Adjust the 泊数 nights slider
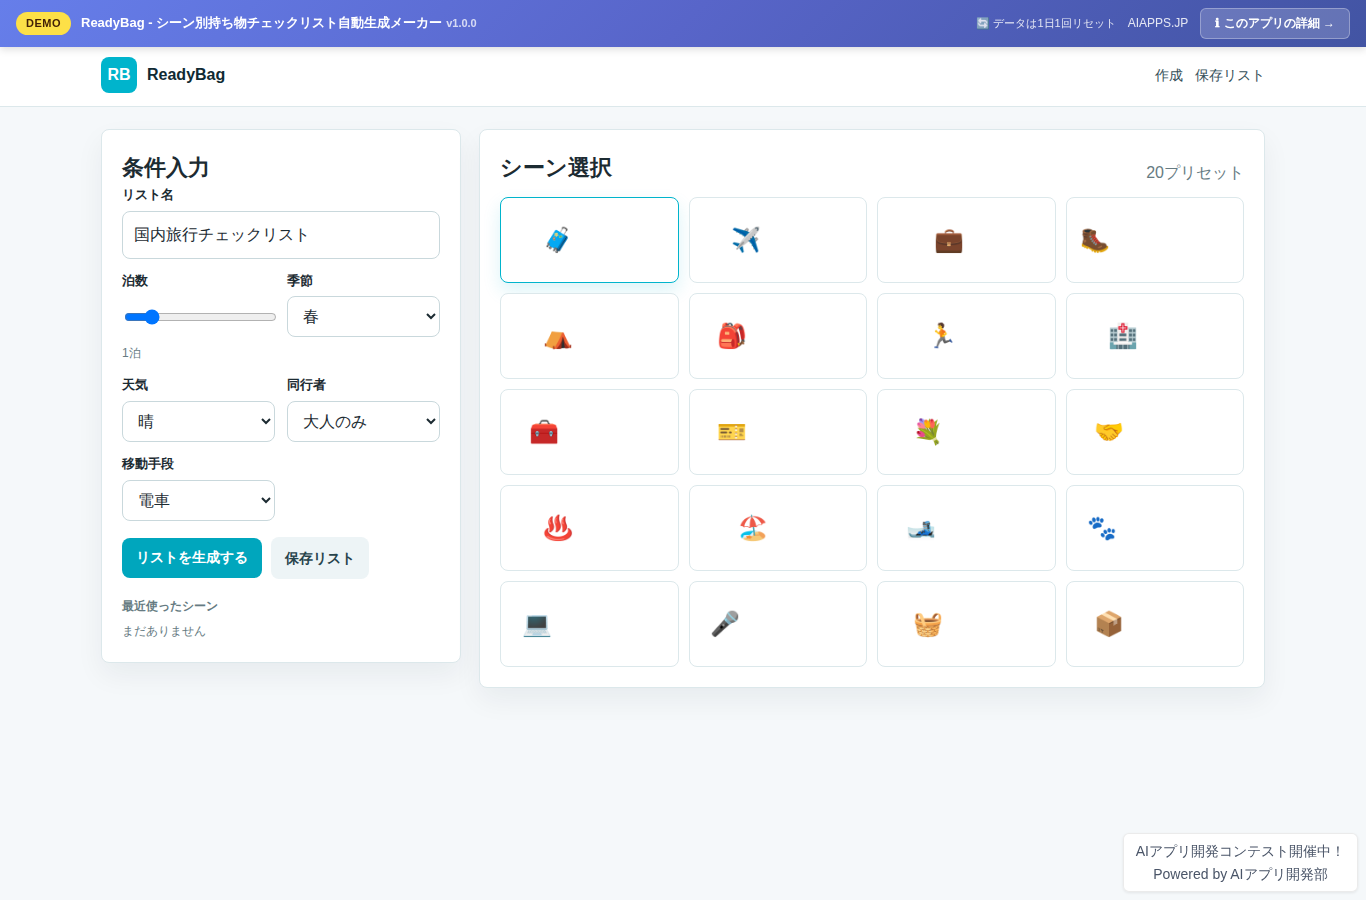The width and height of the screenshot is (1366, 900). (x=200, y=317)
